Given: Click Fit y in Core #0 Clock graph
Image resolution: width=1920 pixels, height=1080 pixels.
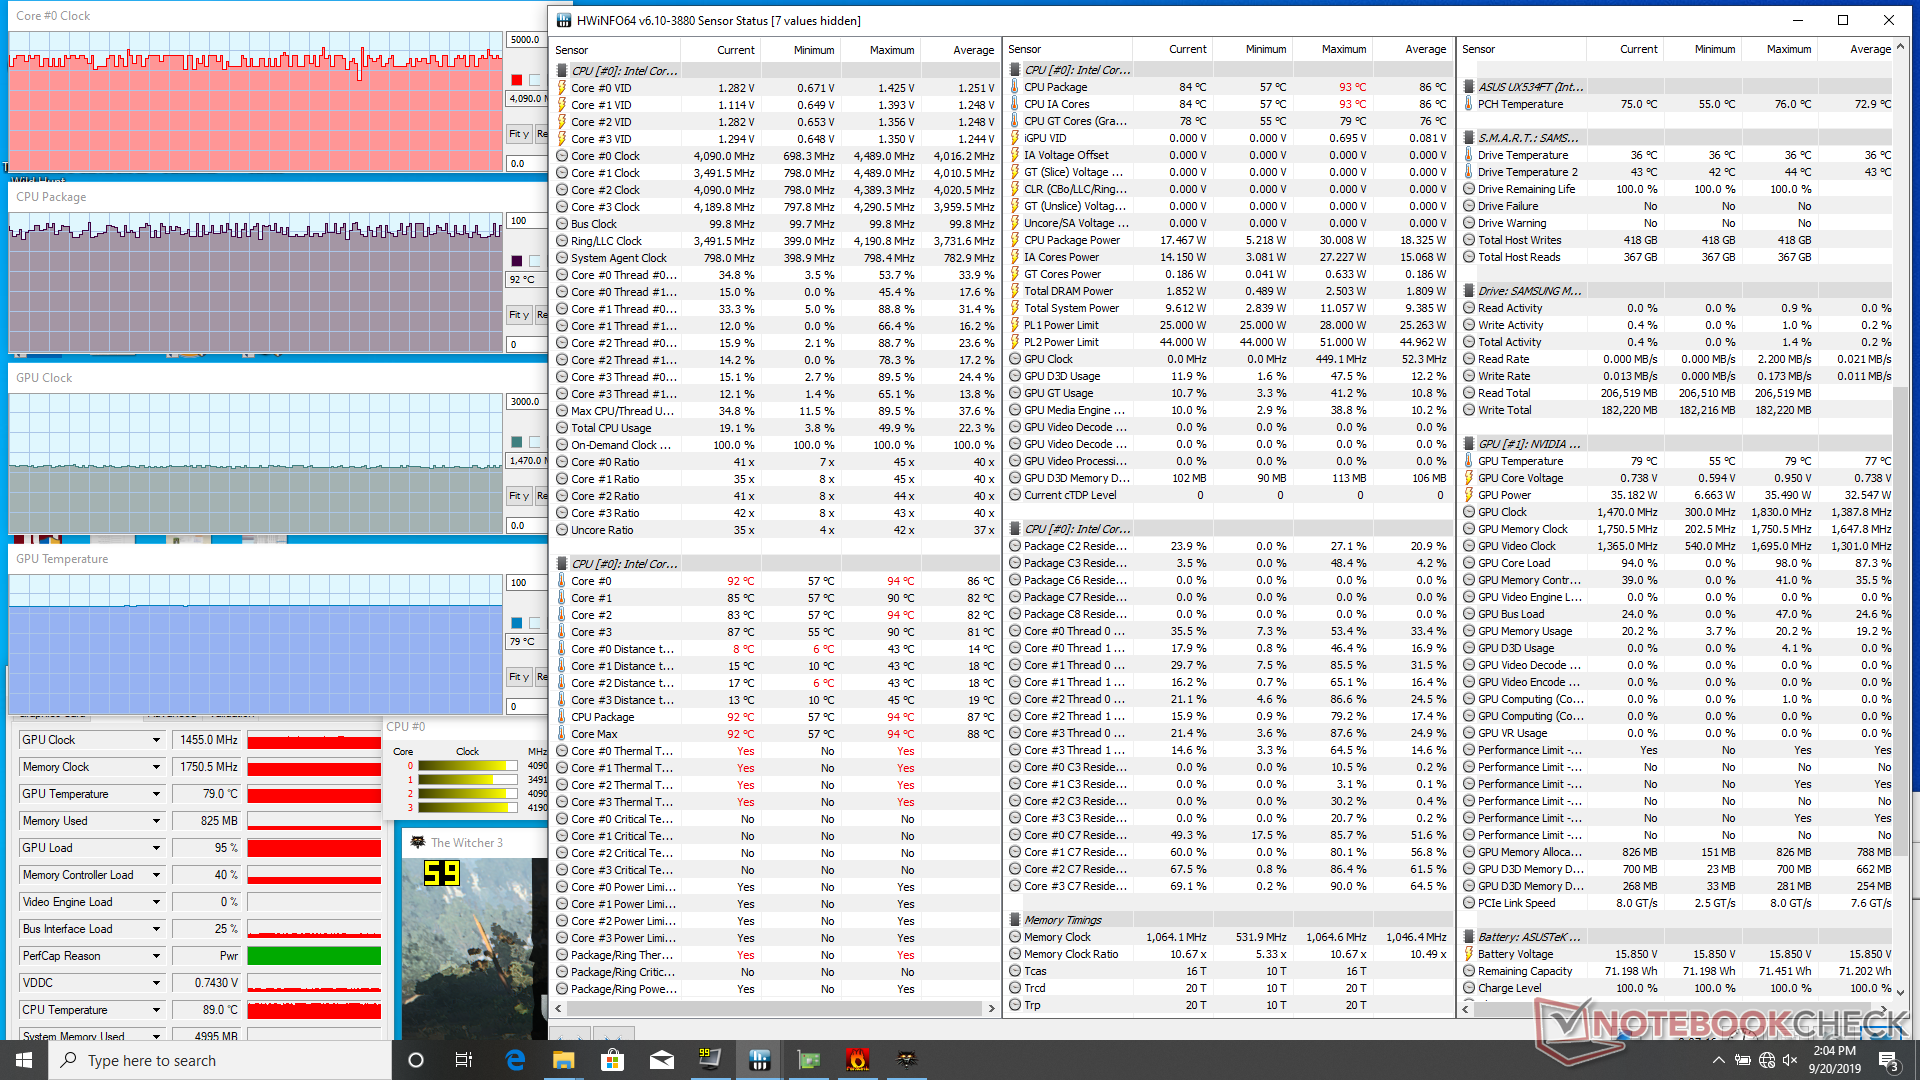Looking at the screenshot, I should tap(518, 134).
